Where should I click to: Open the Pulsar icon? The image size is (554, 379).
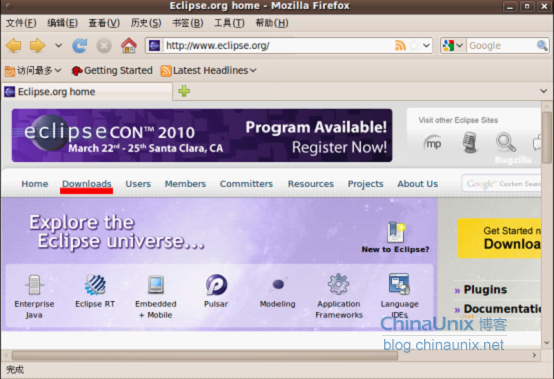(216, 284)
